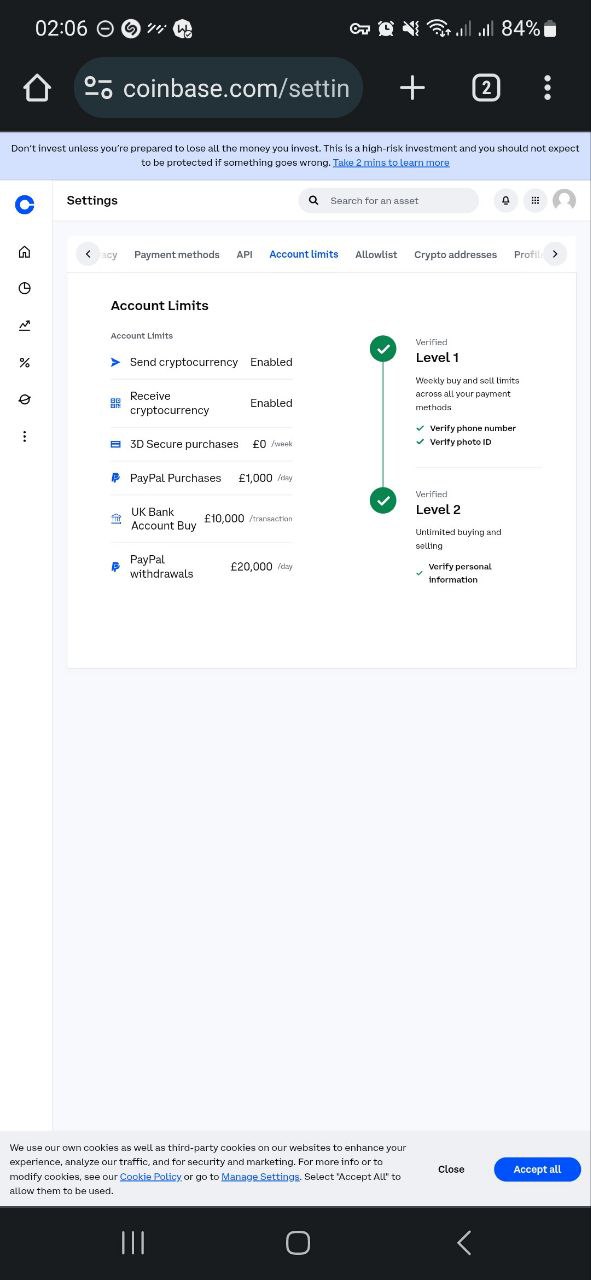Viewport: 591px width, 1280px height.
Task: Open the Coinbase logo home link
Action: coord(25,205)
